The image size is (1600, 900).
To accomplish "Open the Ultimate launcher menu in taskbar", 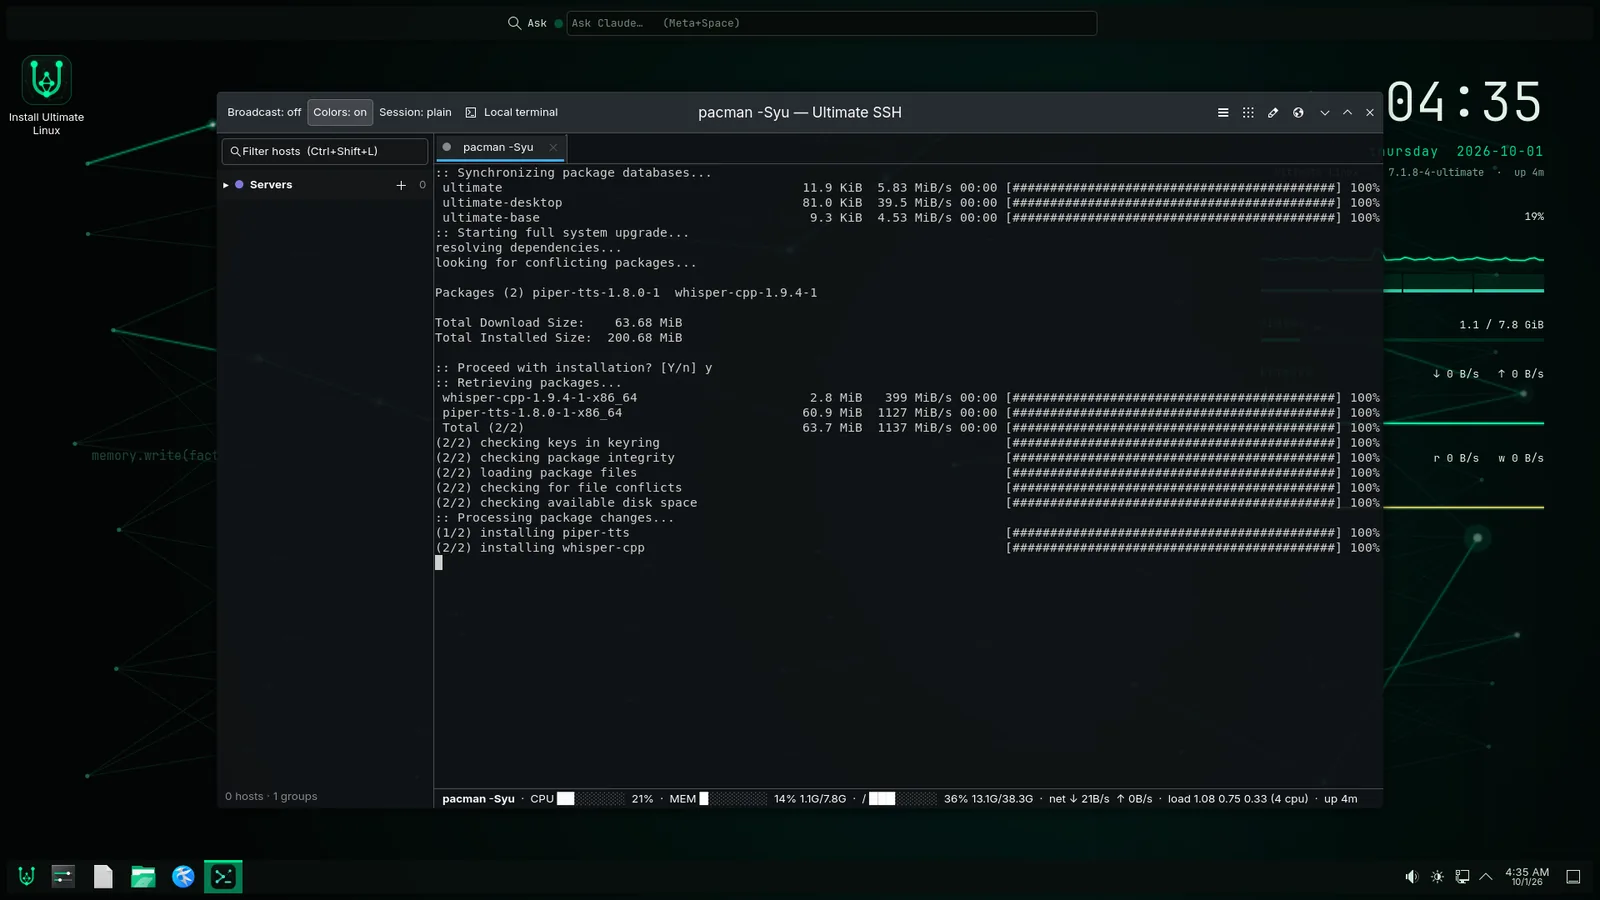I will tap(27, 877).
